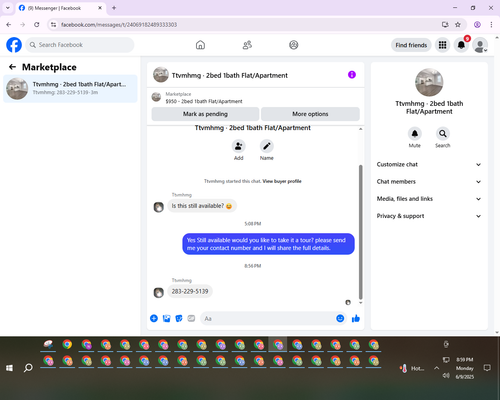Open the Home feed icon
Viewport: 500px width, 400px height.
point(200,45)
